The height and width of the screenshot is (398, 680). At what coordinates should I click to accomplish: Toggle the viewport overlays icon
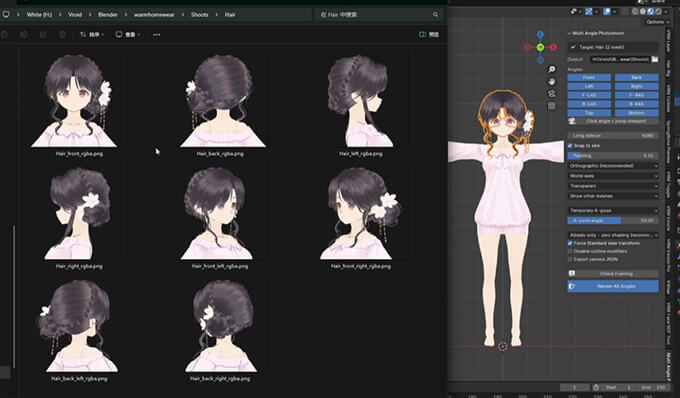point(607,12)
